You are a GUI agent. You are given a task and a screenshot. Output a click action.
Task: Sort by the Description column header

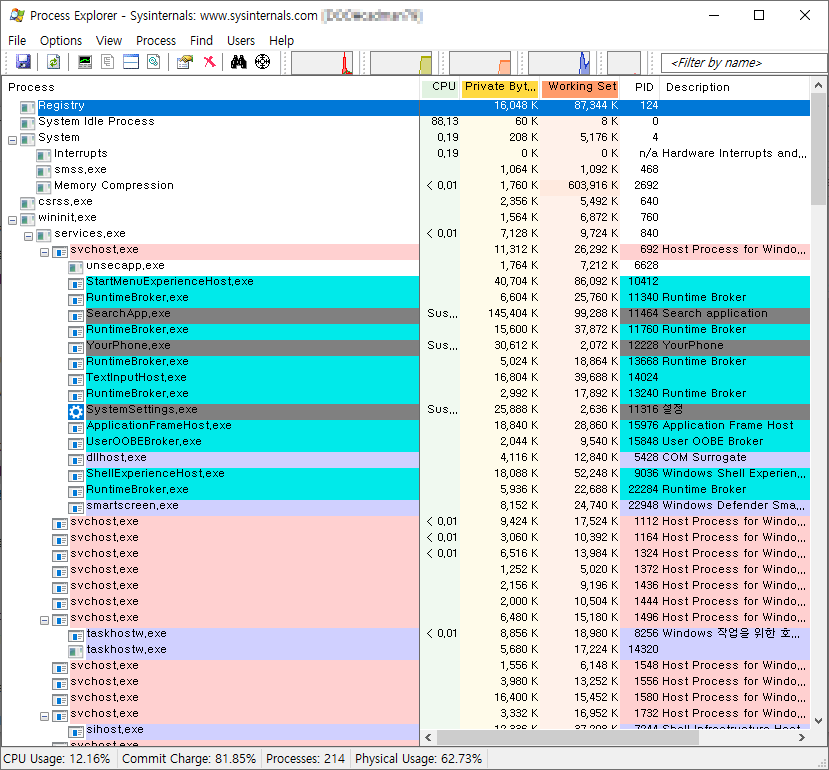click(735, 87)
